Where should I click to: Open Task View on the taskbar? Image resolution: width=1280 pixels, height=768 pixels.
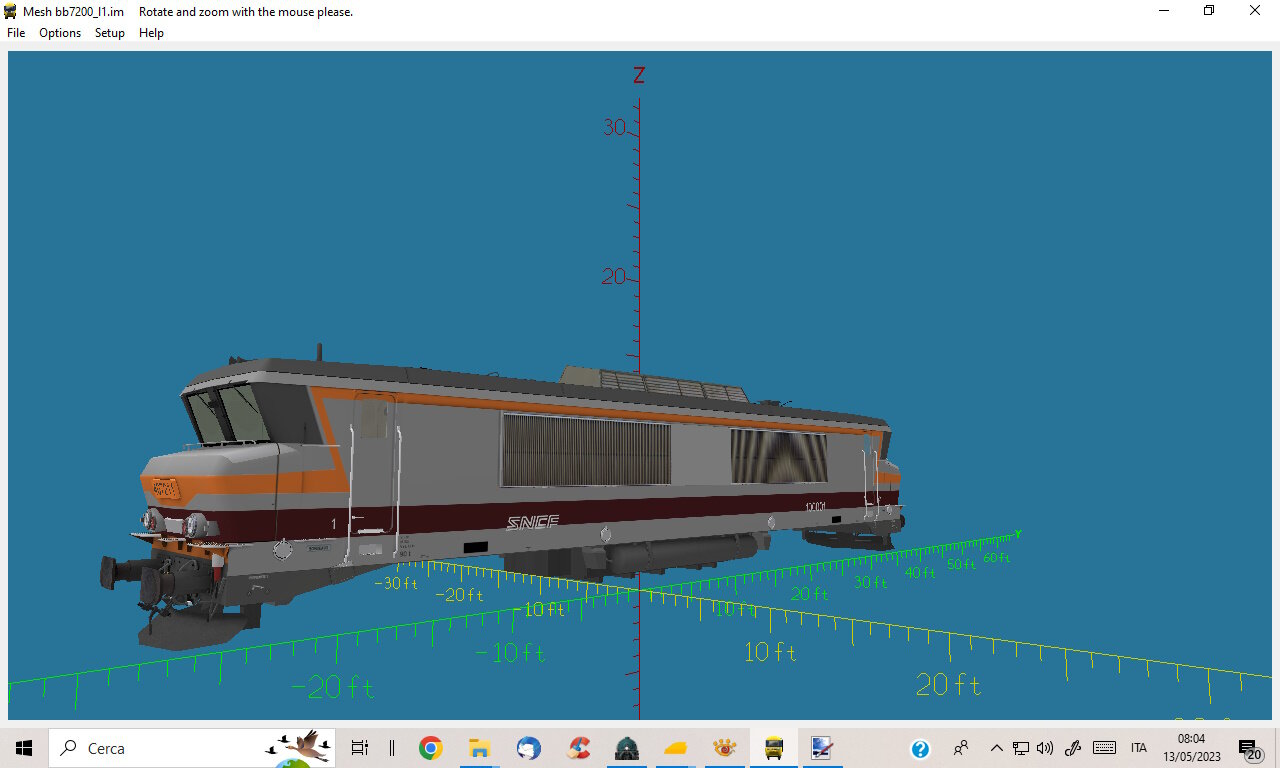pos(360,748)
